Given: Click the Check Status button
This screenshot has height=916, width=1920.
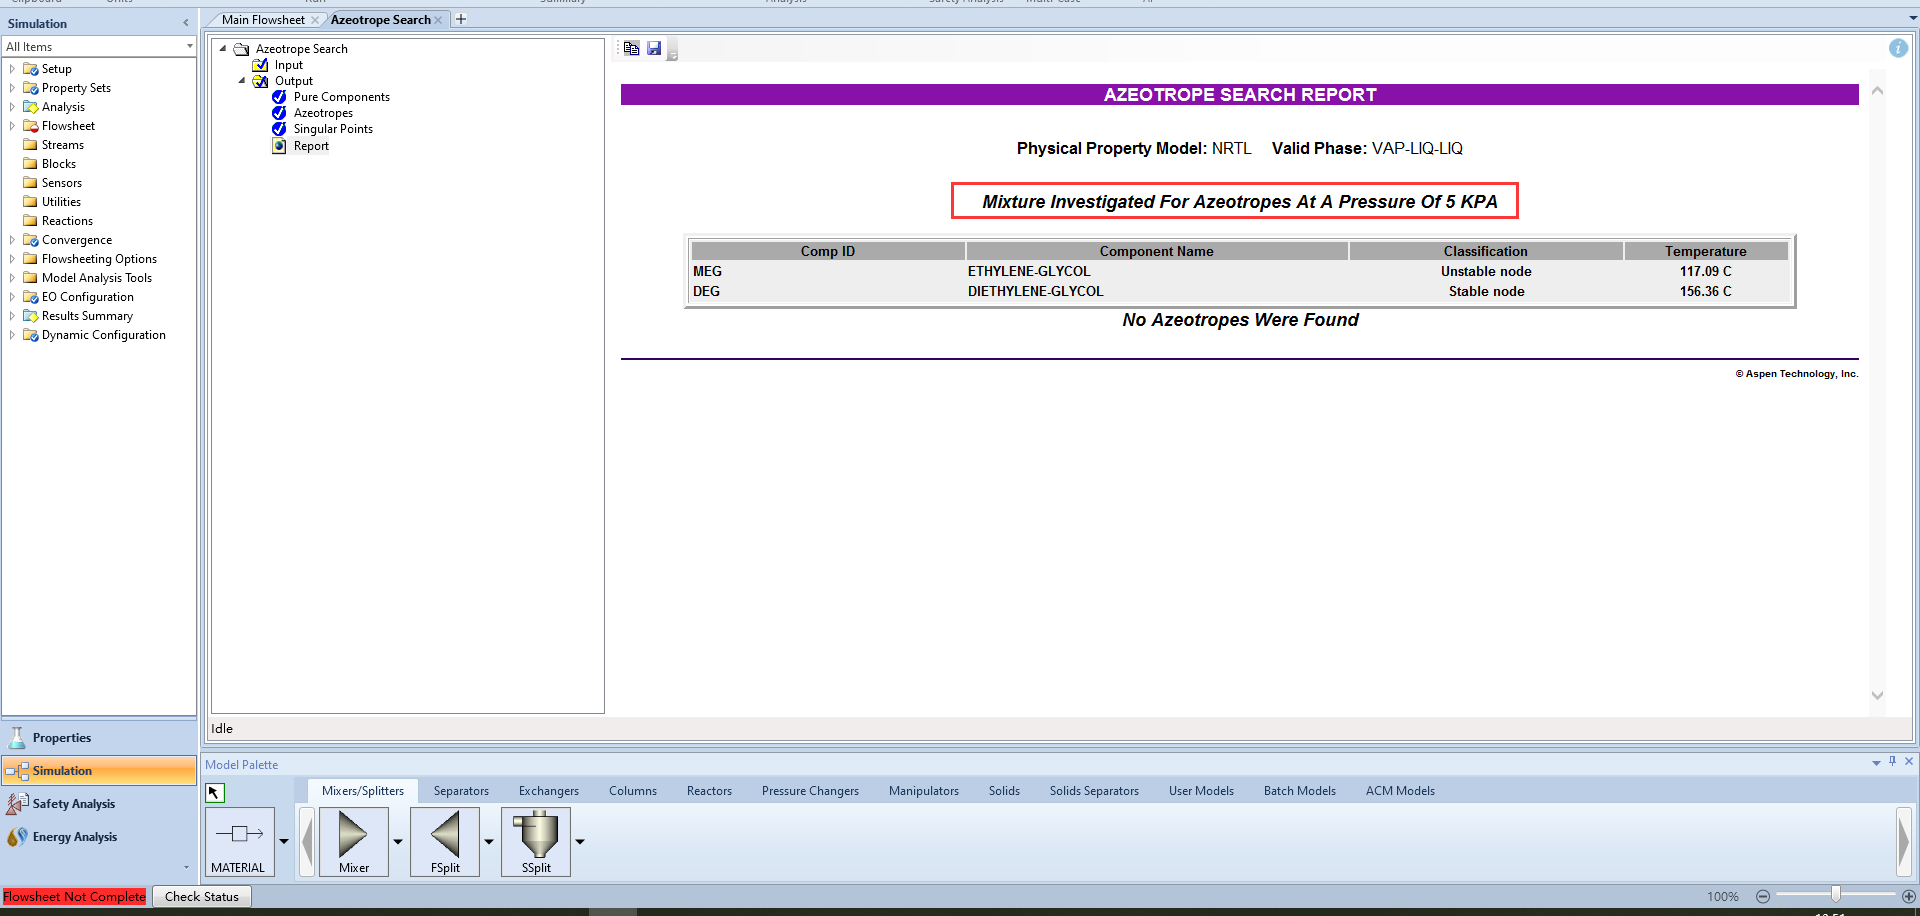Looking at the screenshot, I should [201, 897].
